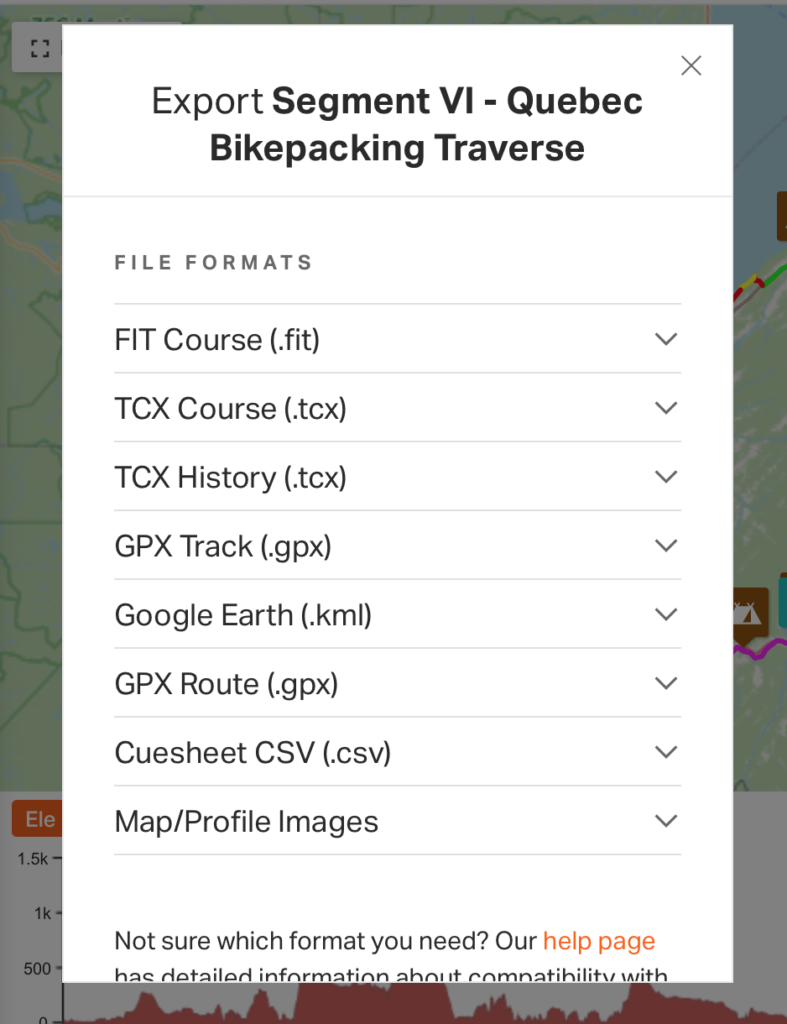This screenshot has height=1024, width=787.
Task: Select TCX Course (.tcx) format label
Action: pos(230,409)
